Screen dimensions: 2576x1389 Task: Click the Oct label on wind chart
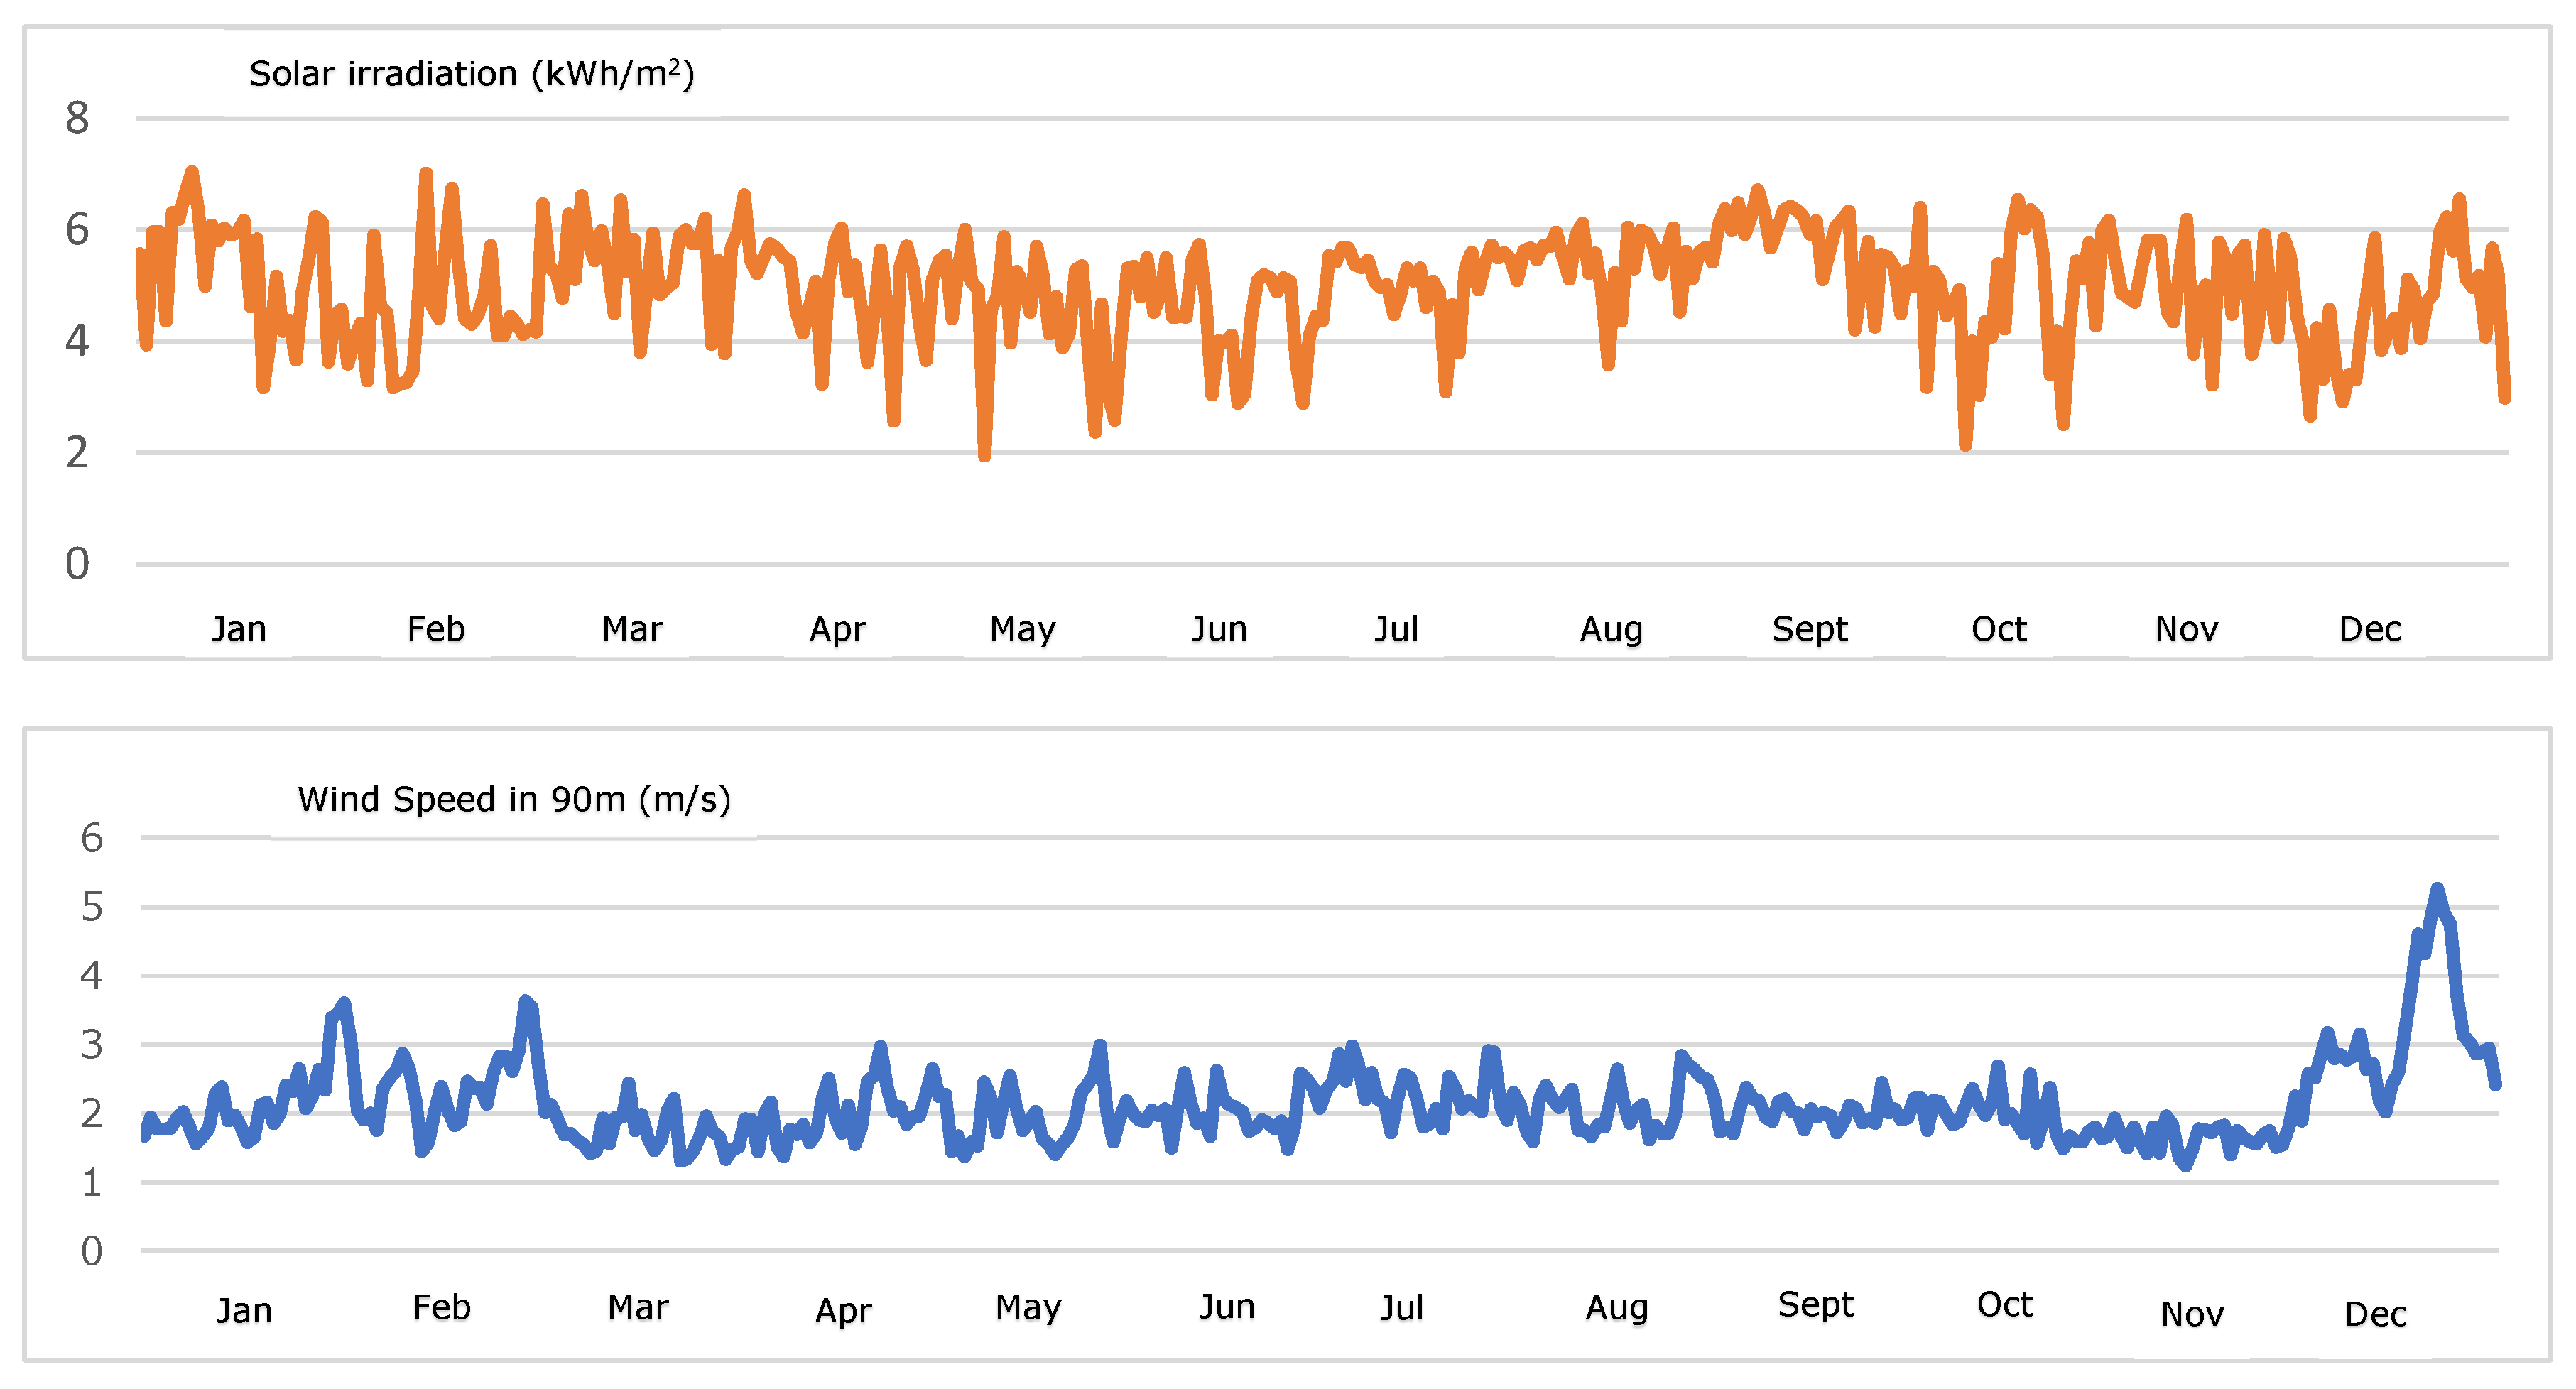coord(2004,1305)
